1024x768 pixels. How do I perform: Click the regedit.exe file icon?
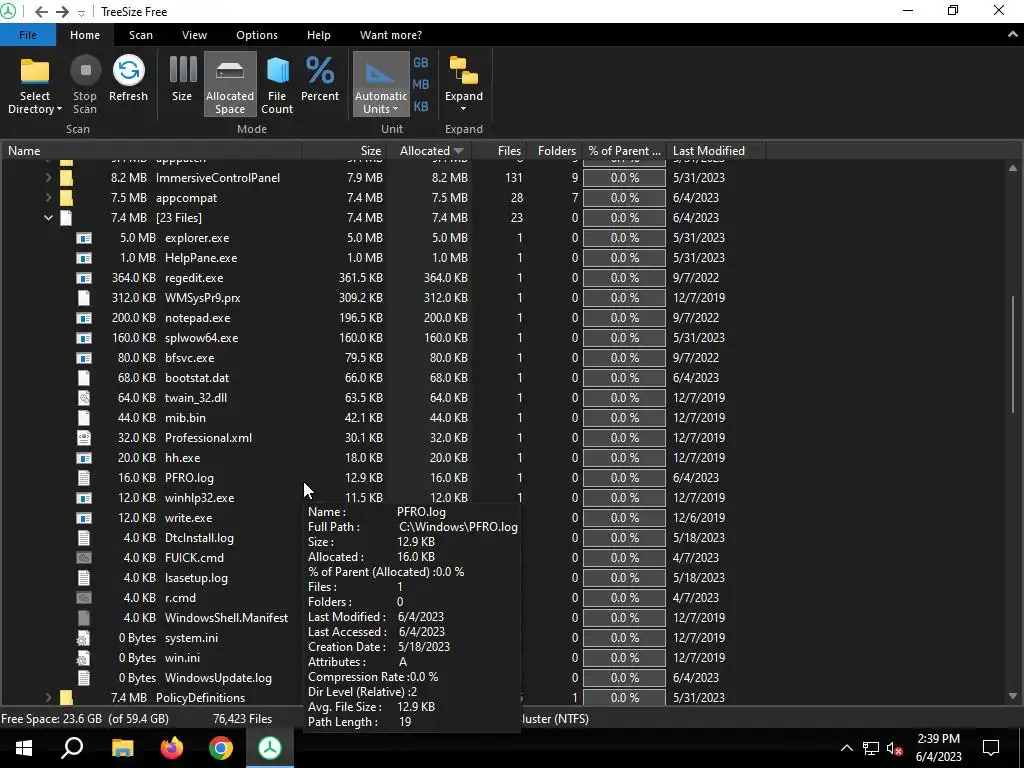click(x=84, y=278)
